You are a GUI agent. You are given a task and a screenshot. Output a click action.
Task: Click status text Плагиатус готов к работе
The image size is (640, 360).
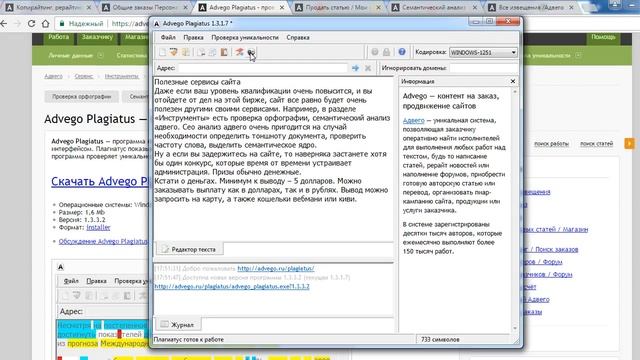(x=189, y=340)
